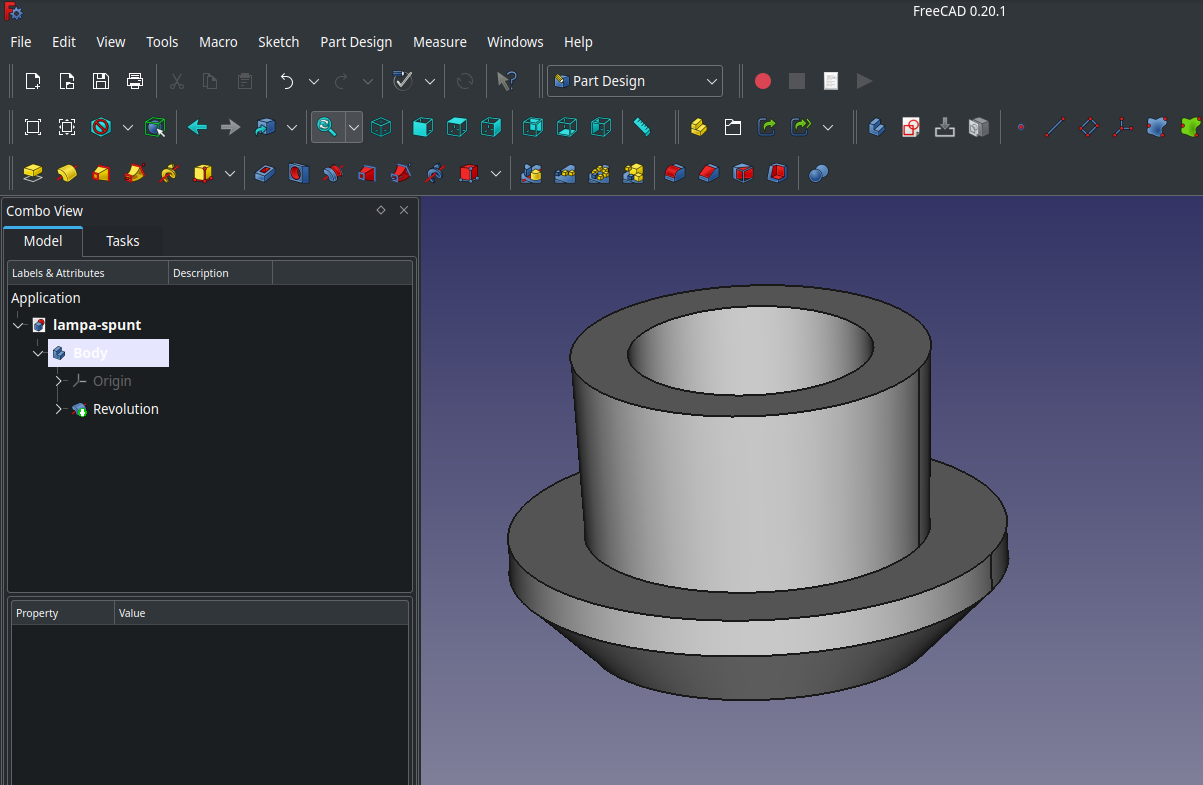Expand the Revolution tree item
Screen dimensions: 1203x785
pyautogui.click(x=59, y=409)
